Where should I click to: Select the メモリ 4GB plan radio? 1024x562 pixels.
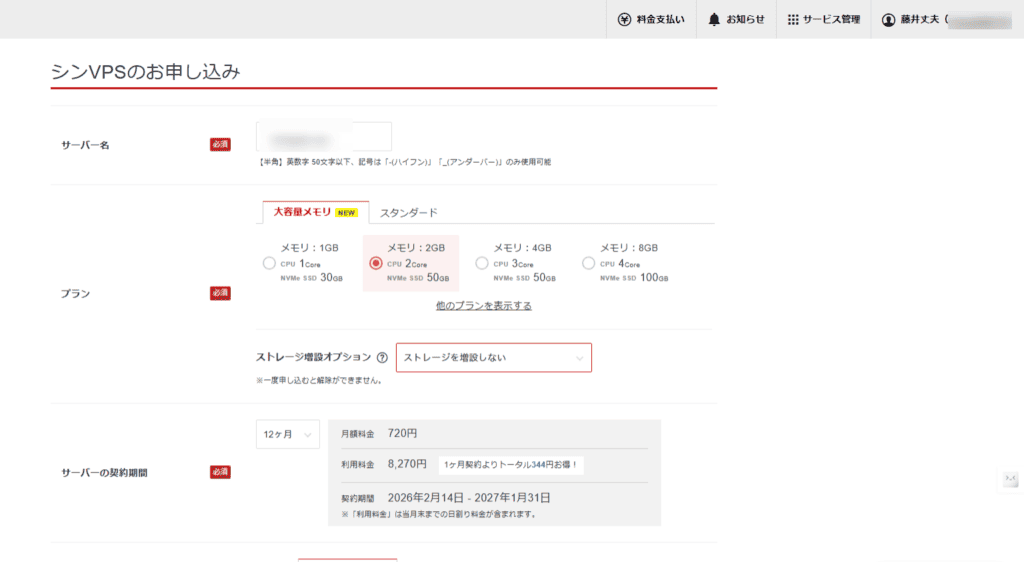(482, 263)
